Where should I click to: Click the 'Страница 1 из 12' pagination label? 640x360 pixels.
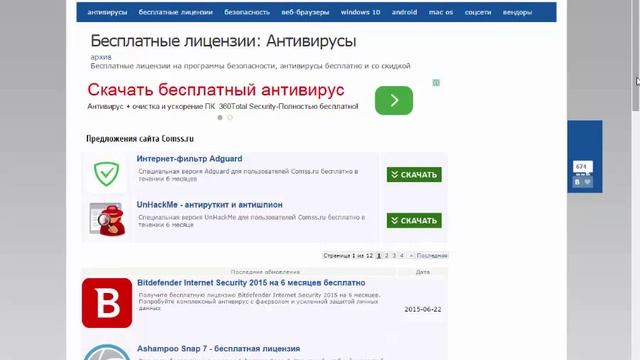pyautogui.click(x=348, y=256)
